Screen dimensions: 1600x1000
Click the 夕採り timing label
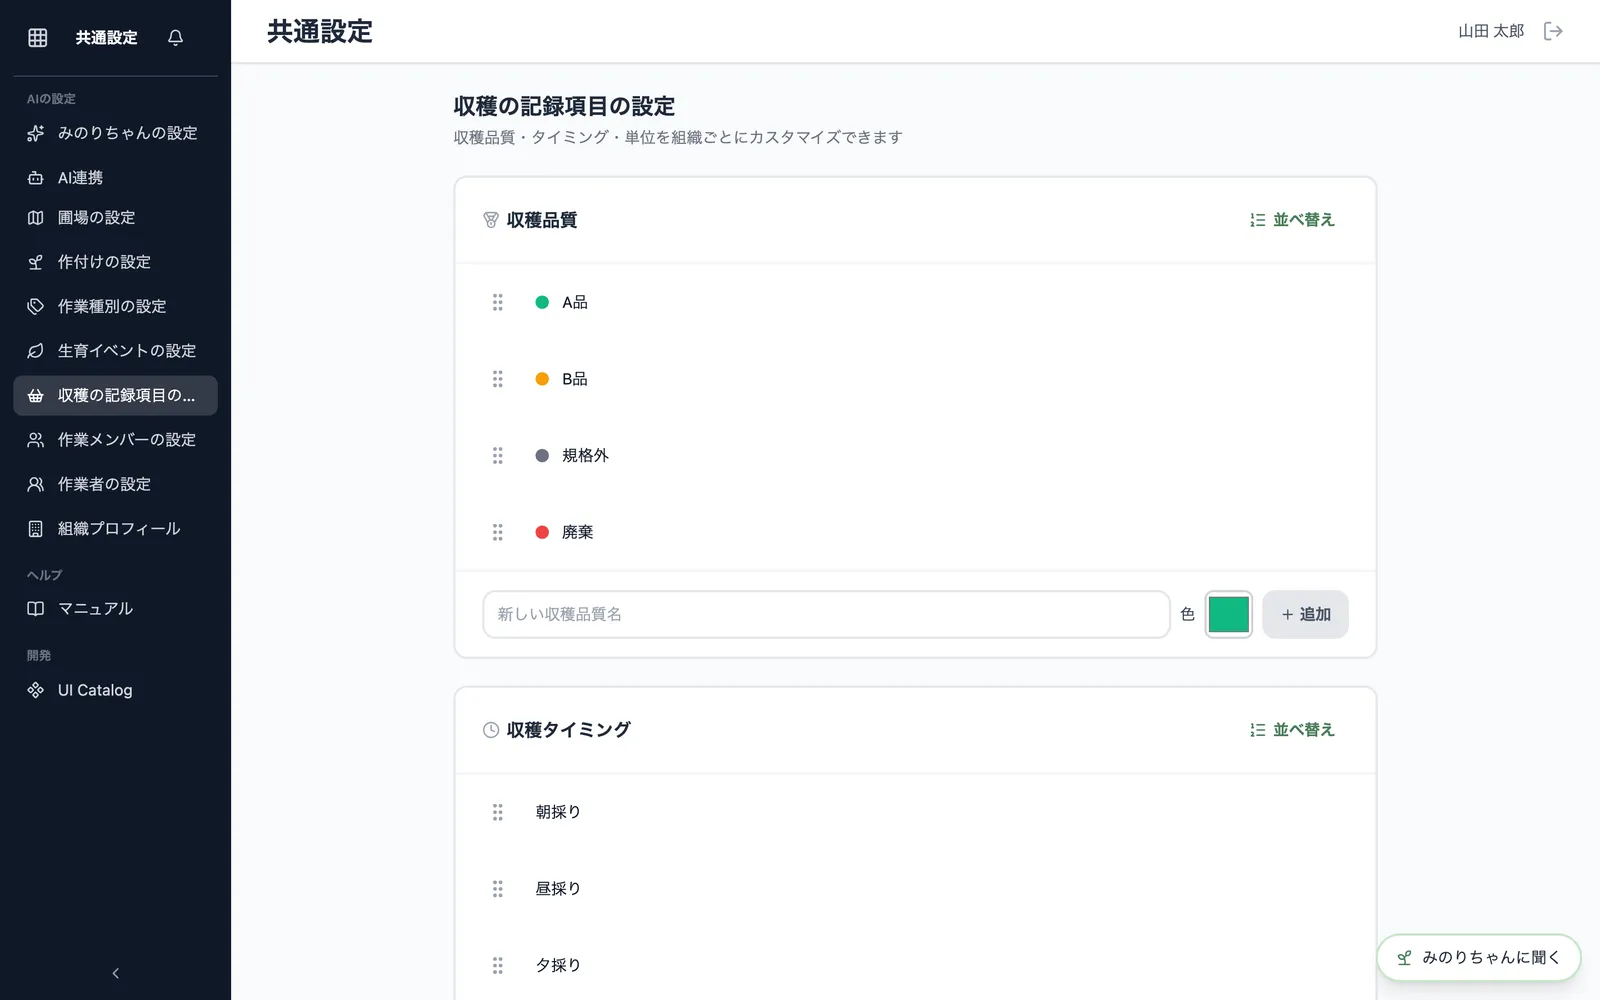pyautogui.click(x=558, y=965)
